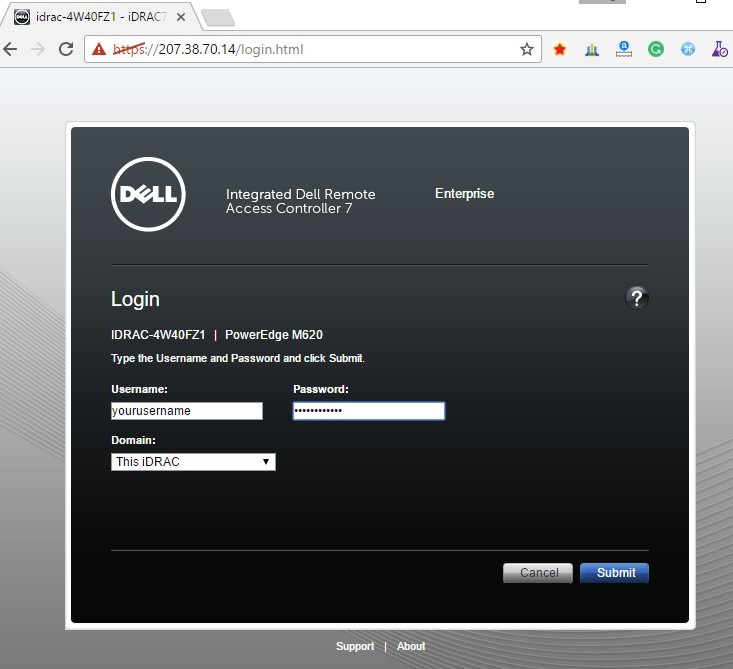
Task: Click the IDRAC-4W40FZ1 hostname text
Action: coord(158,335)
